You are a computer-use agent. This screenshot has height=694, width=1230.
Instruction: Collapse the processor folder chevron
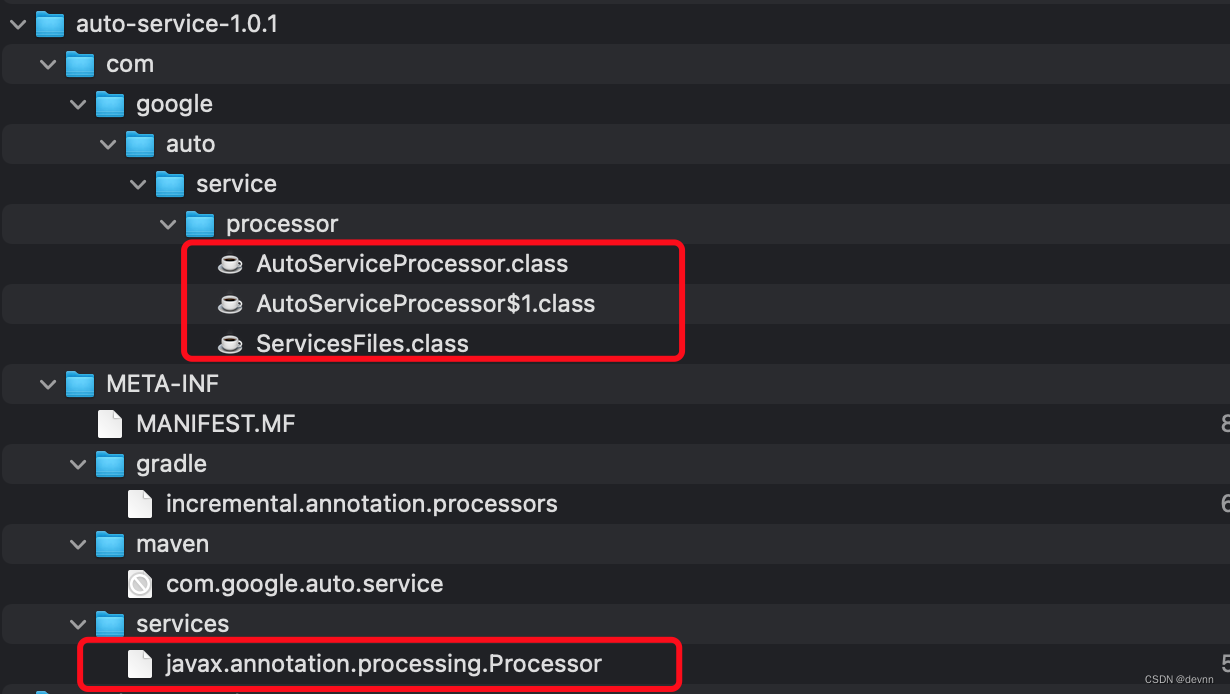click(166, 224)
